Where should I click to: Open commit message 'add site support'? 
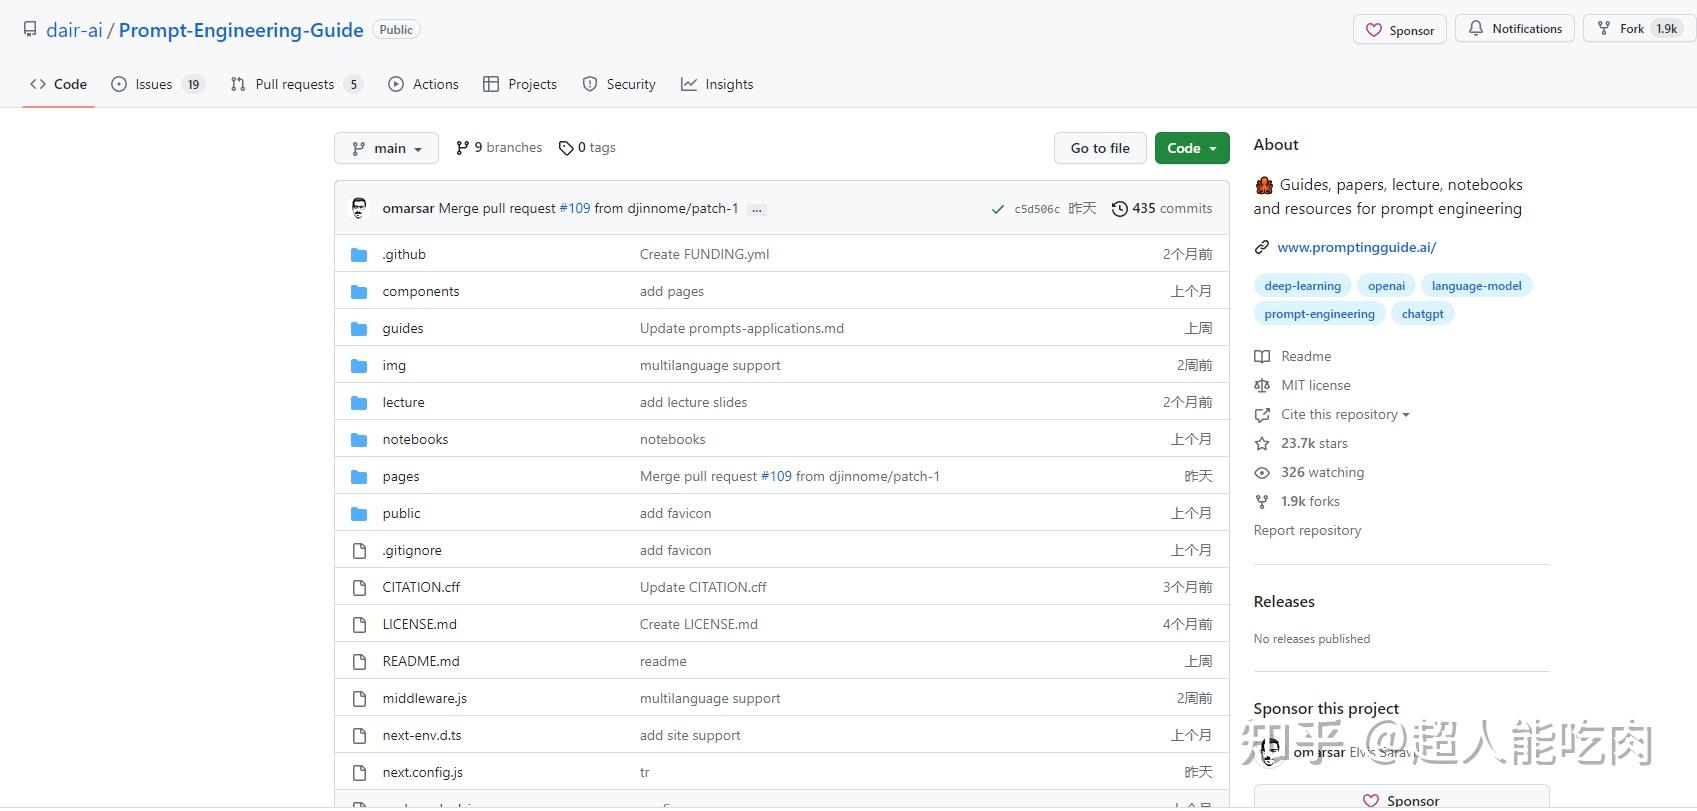click(690, 736)
